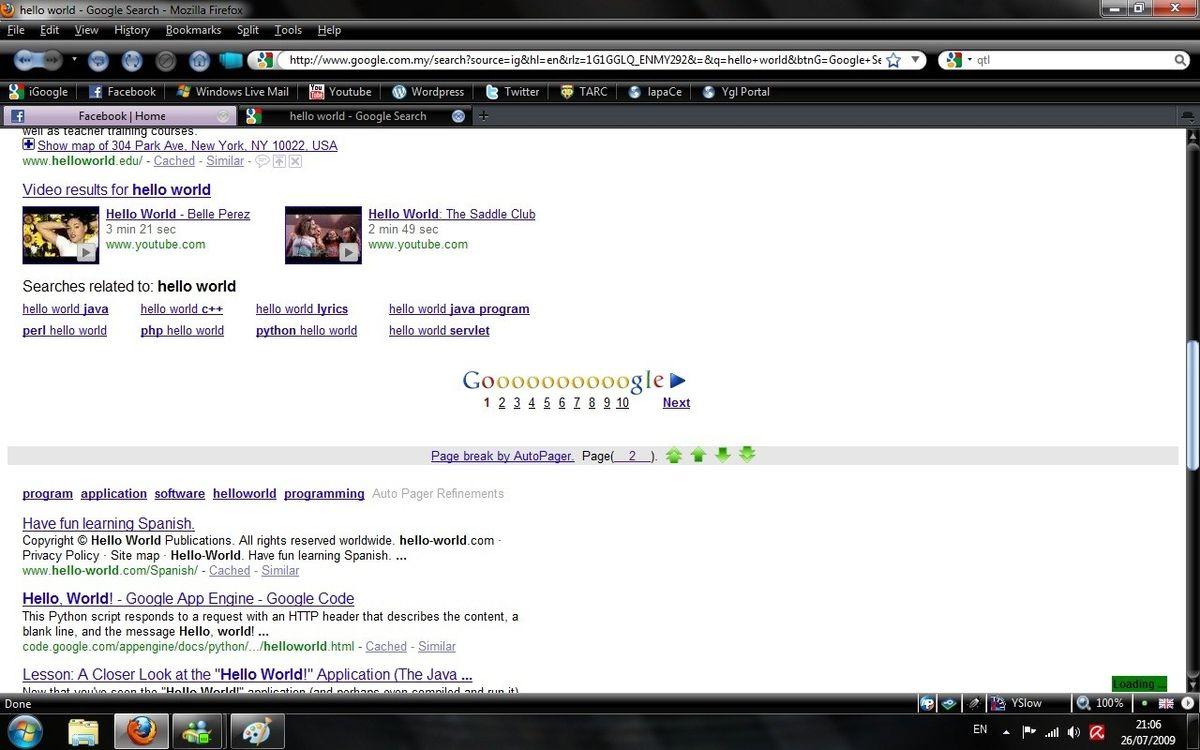
Task: Click the comment bubble icon beside helloworld.edu
Action: 262,161
